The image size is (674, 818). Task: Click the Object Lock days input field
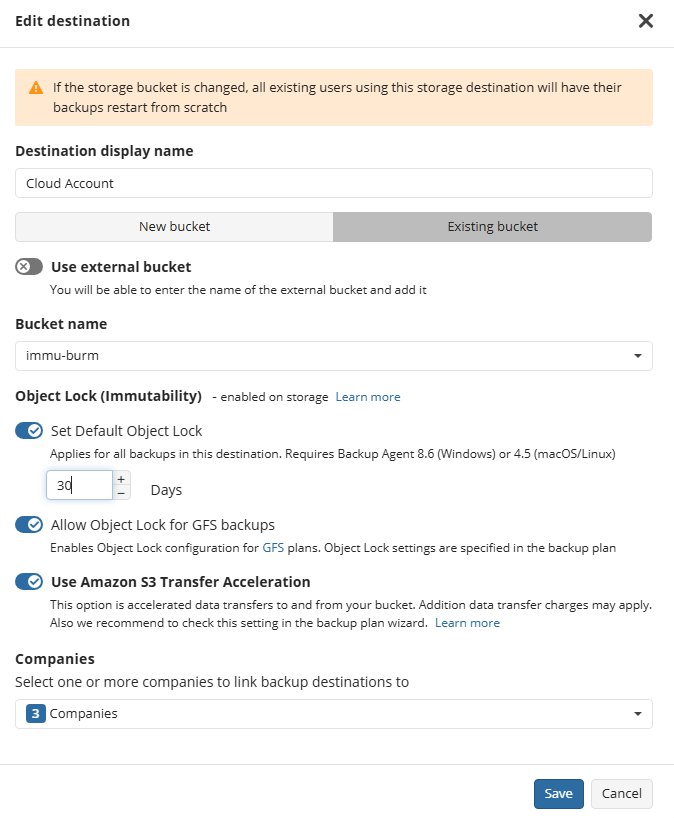80,485
